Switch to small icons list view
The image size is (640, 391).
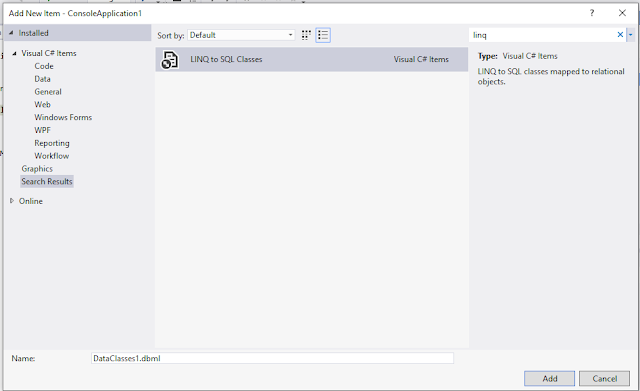coord(323,35)
